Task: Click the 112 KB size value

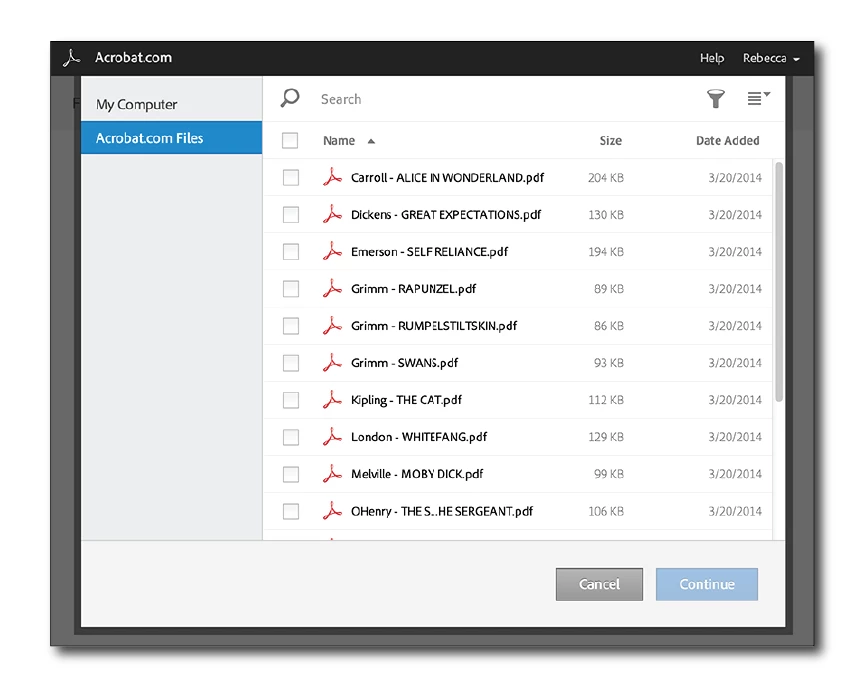Action: click(x=606, y=399)
